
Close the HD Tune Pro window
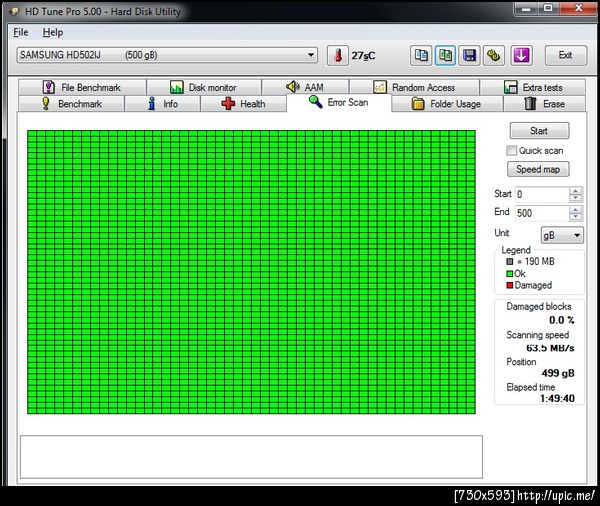pyautogui.click(x=578, y=8)
